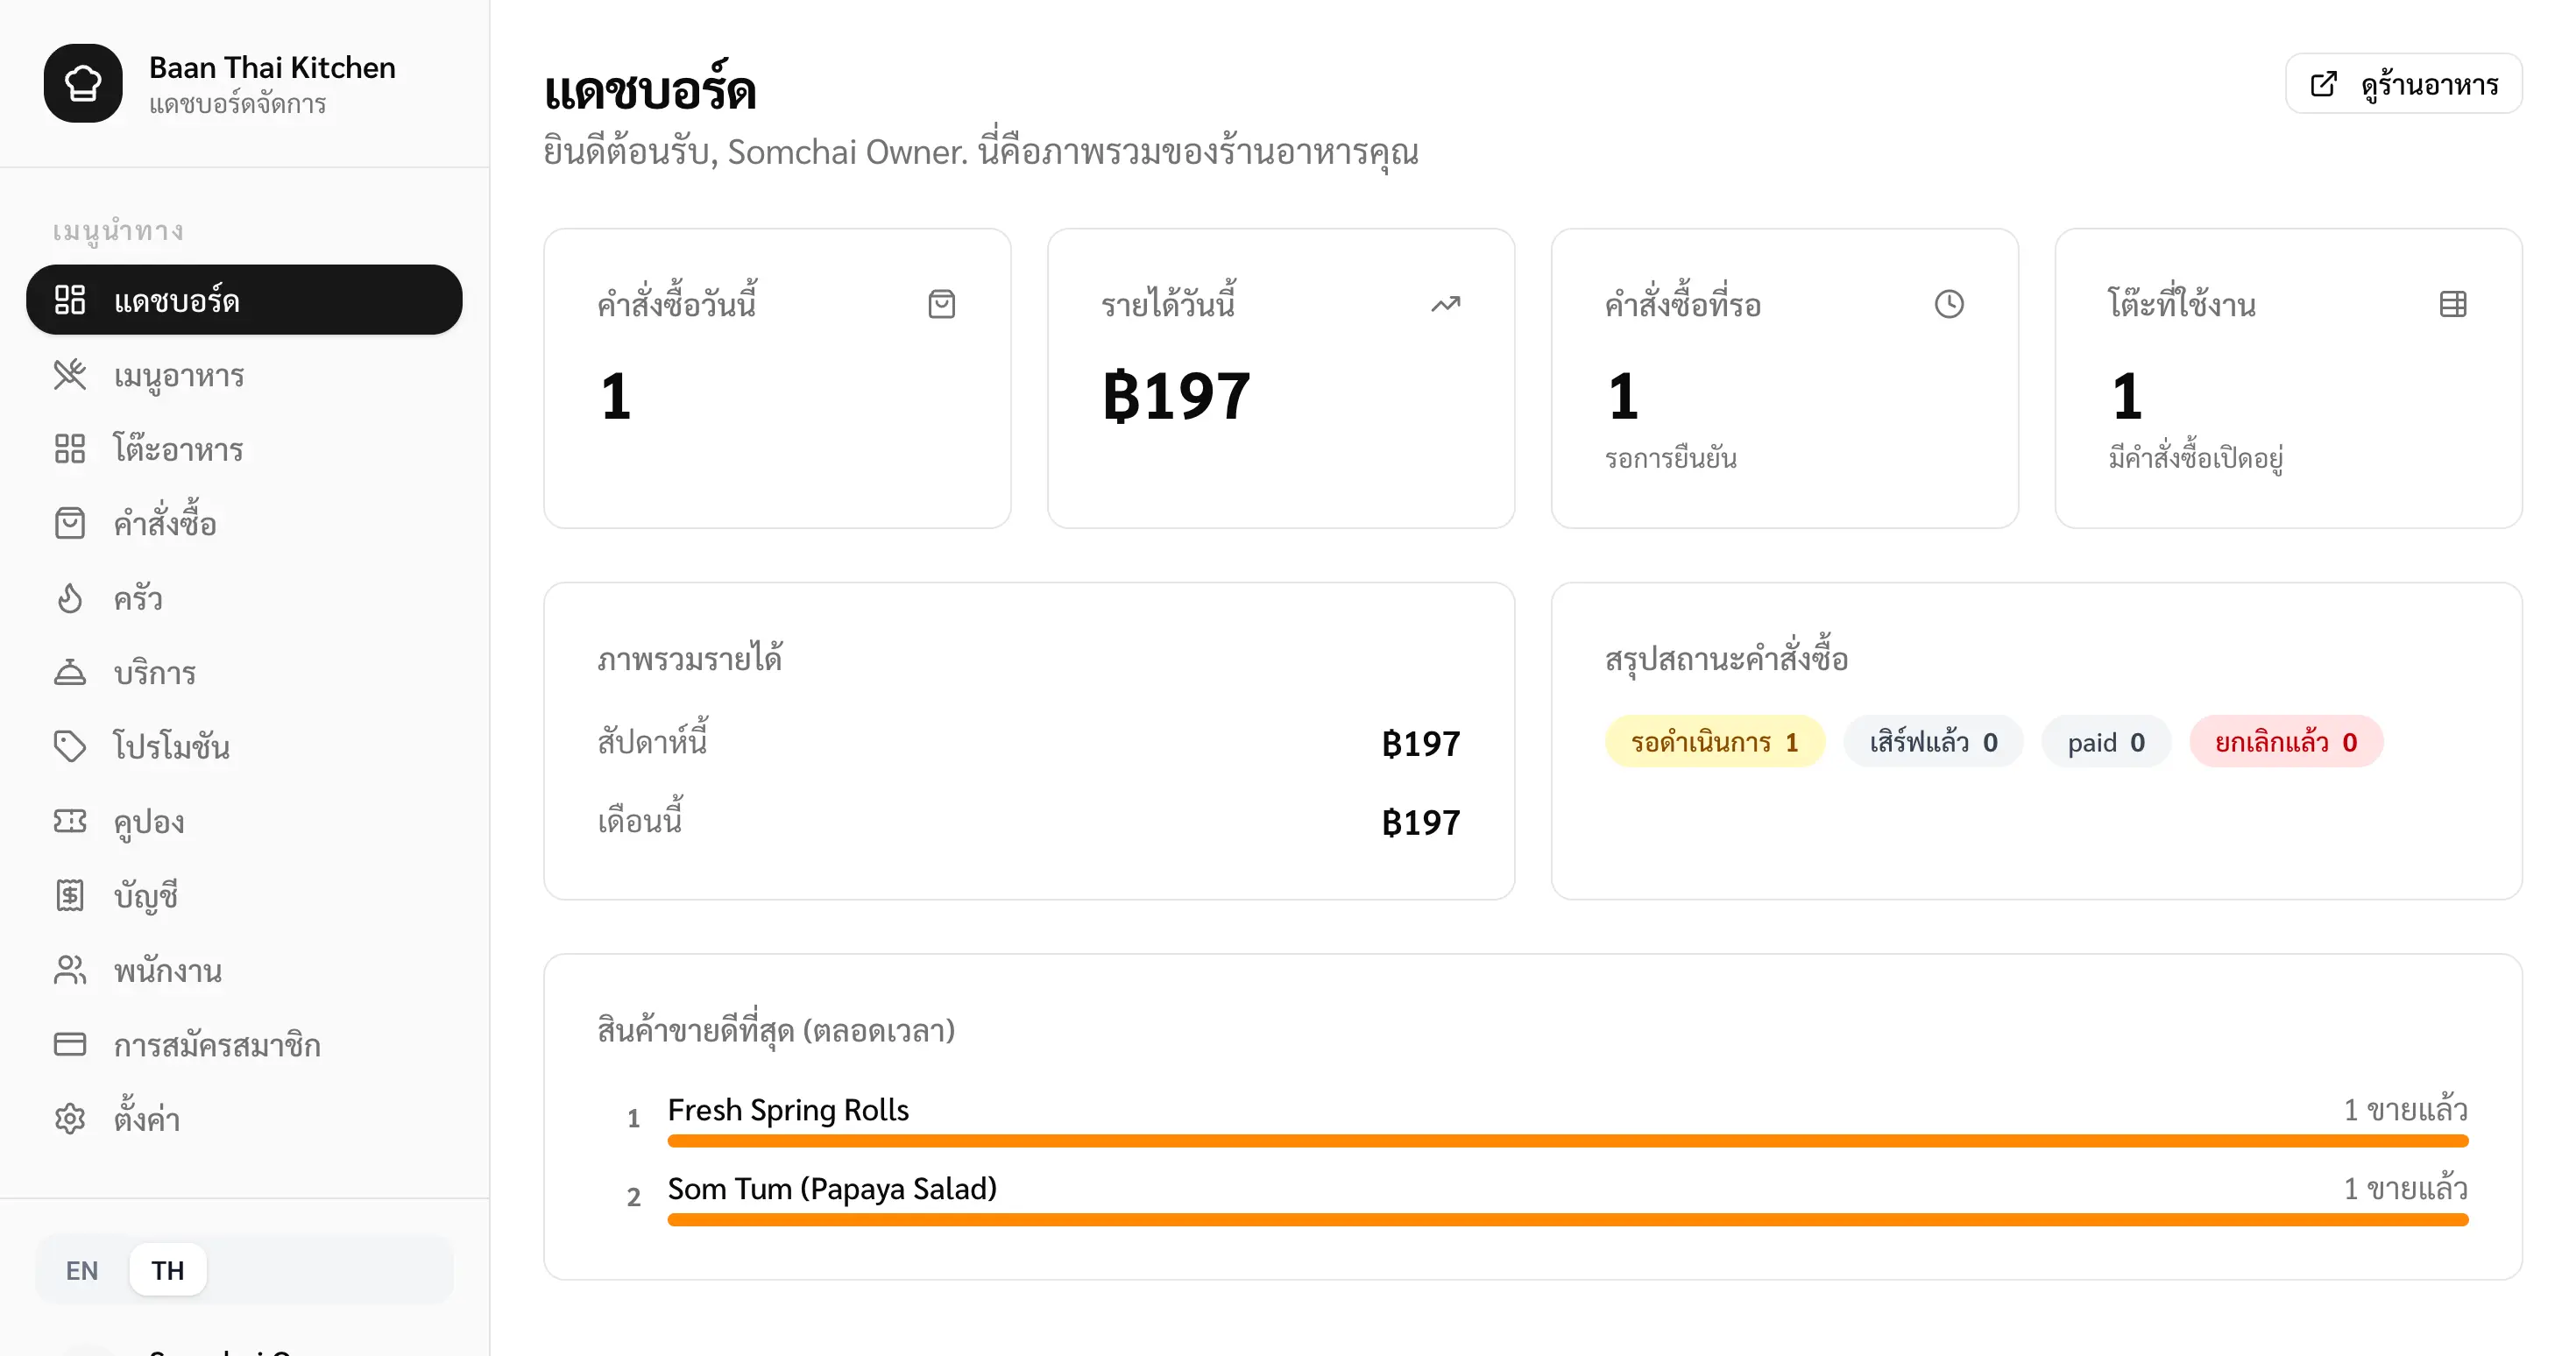The height and width of the screenshot is (1356, 2576).
Task: Click the clock icon in the คำสั่งซื้อที่รอ card
Action: click(x=1950, y=304)
